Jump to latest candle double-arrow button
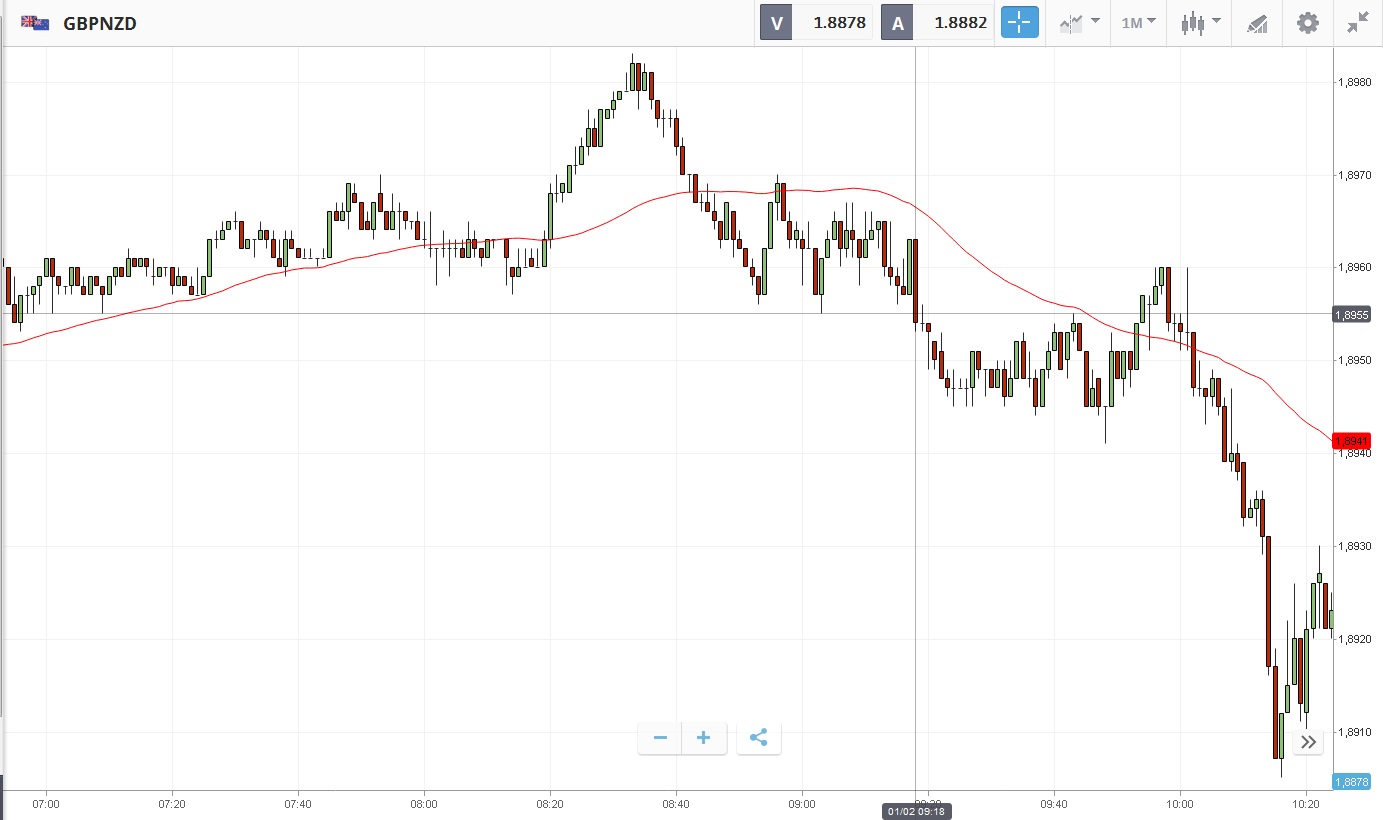 (1308, 742)
